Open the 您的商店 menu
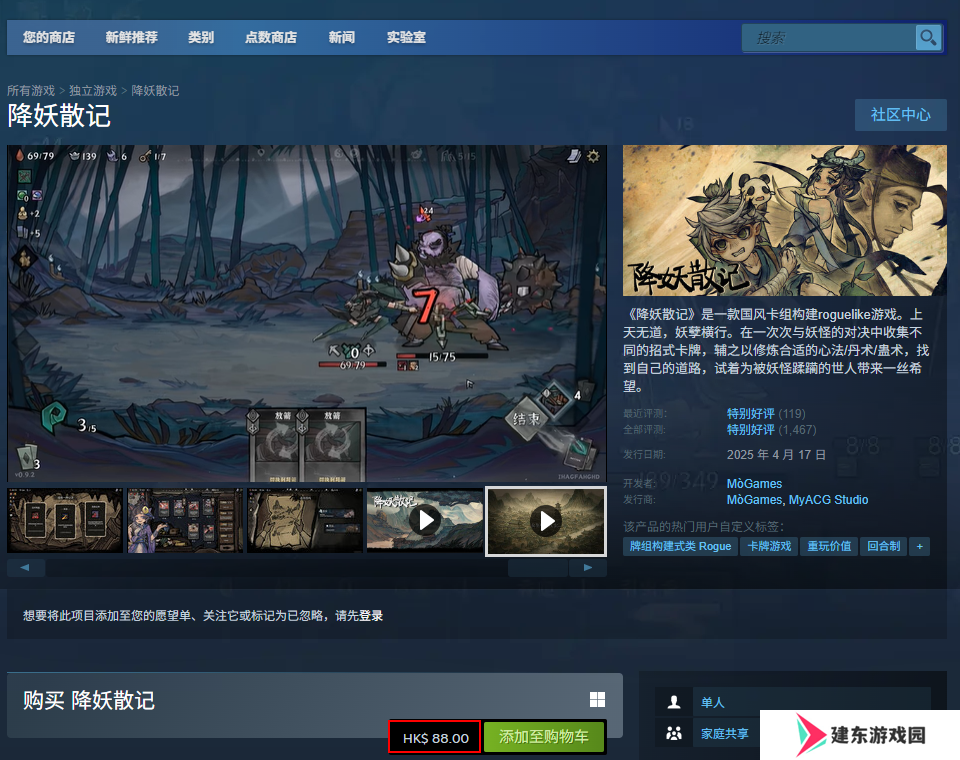 point(49,37)
